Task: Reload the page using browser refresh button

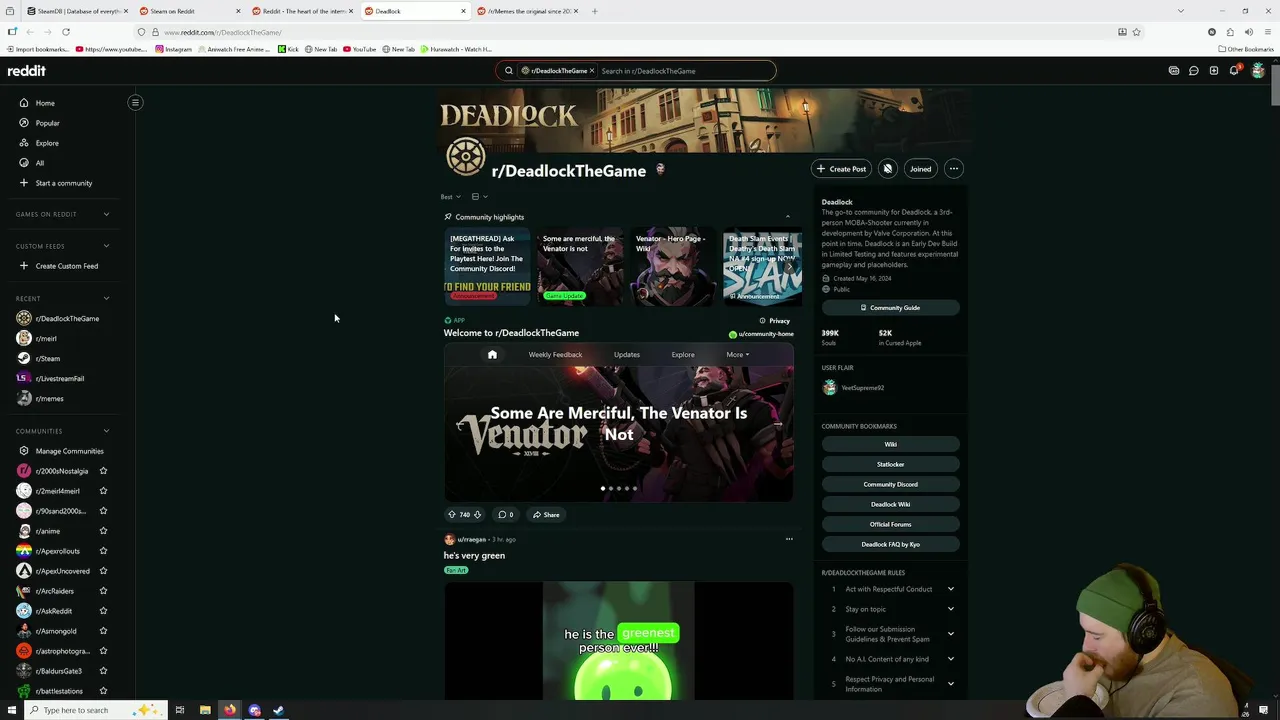Action: 66,32
